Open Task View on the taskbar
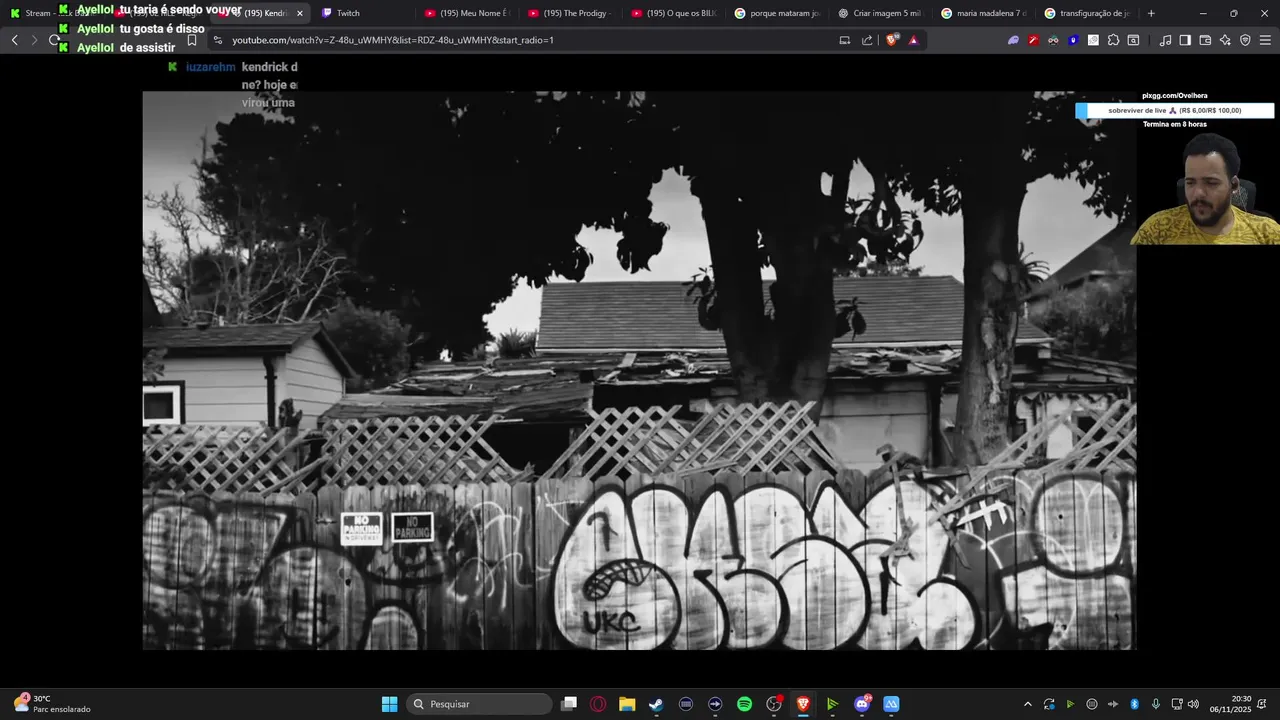The height and width of the screenshot is (720, 1280). (569, 704)
